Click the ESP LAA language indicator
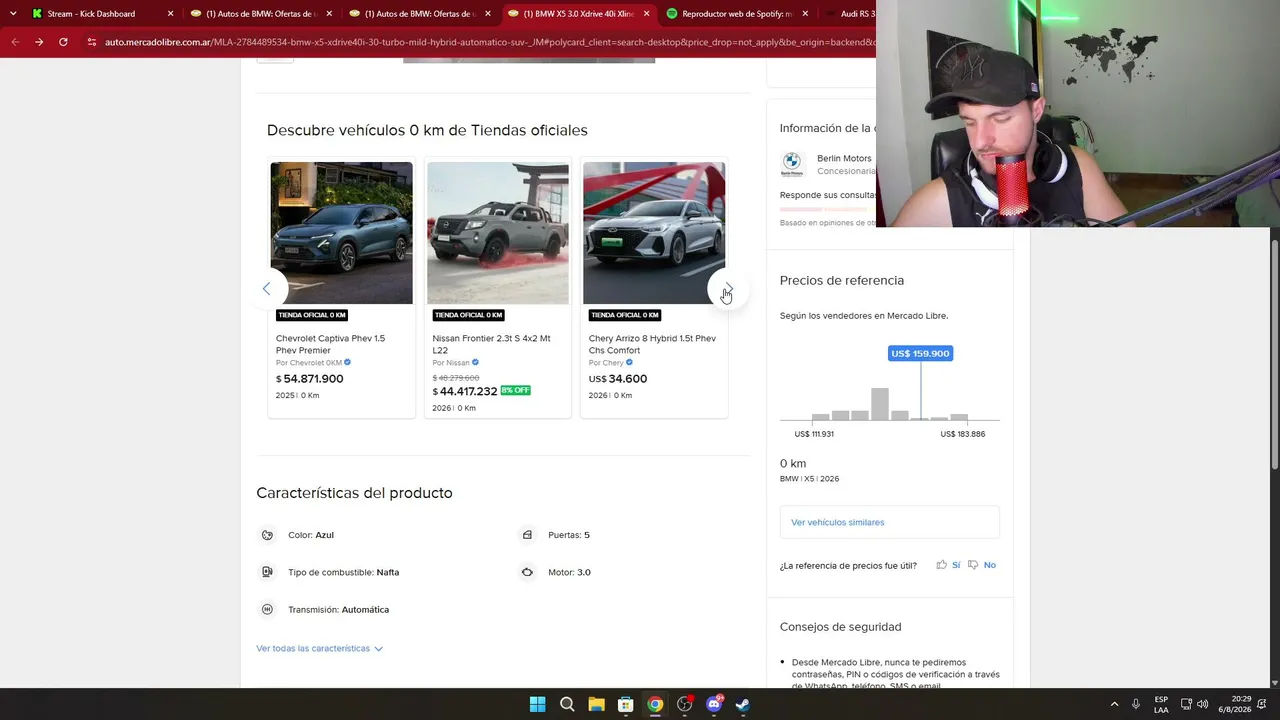The width and height of the screenshot is (1280, 720). tap(1161, 704)
